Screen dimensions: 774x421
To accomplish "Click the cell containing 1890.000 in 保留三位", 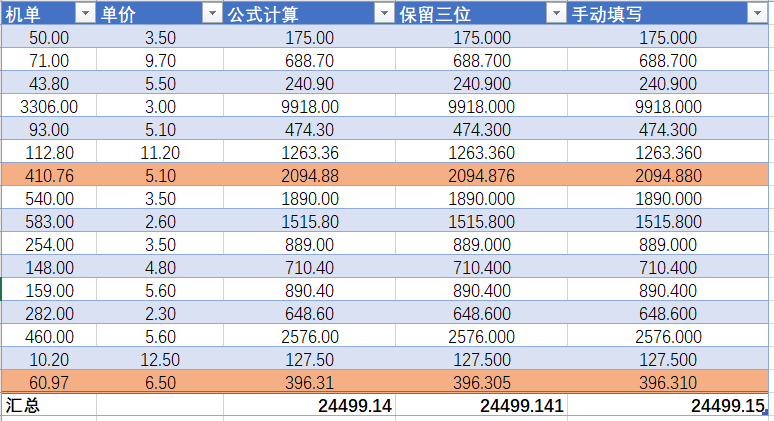I will coord(481,198).
